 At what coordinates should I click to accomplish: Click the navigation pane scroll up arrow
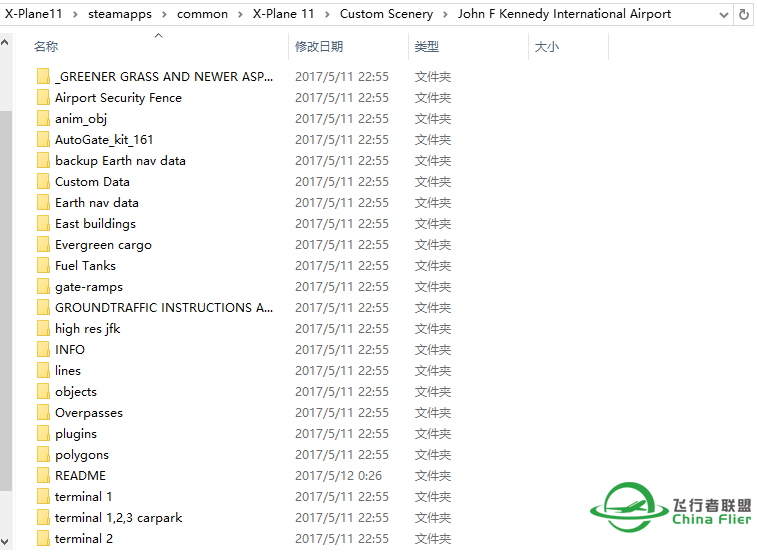[5, 43]
